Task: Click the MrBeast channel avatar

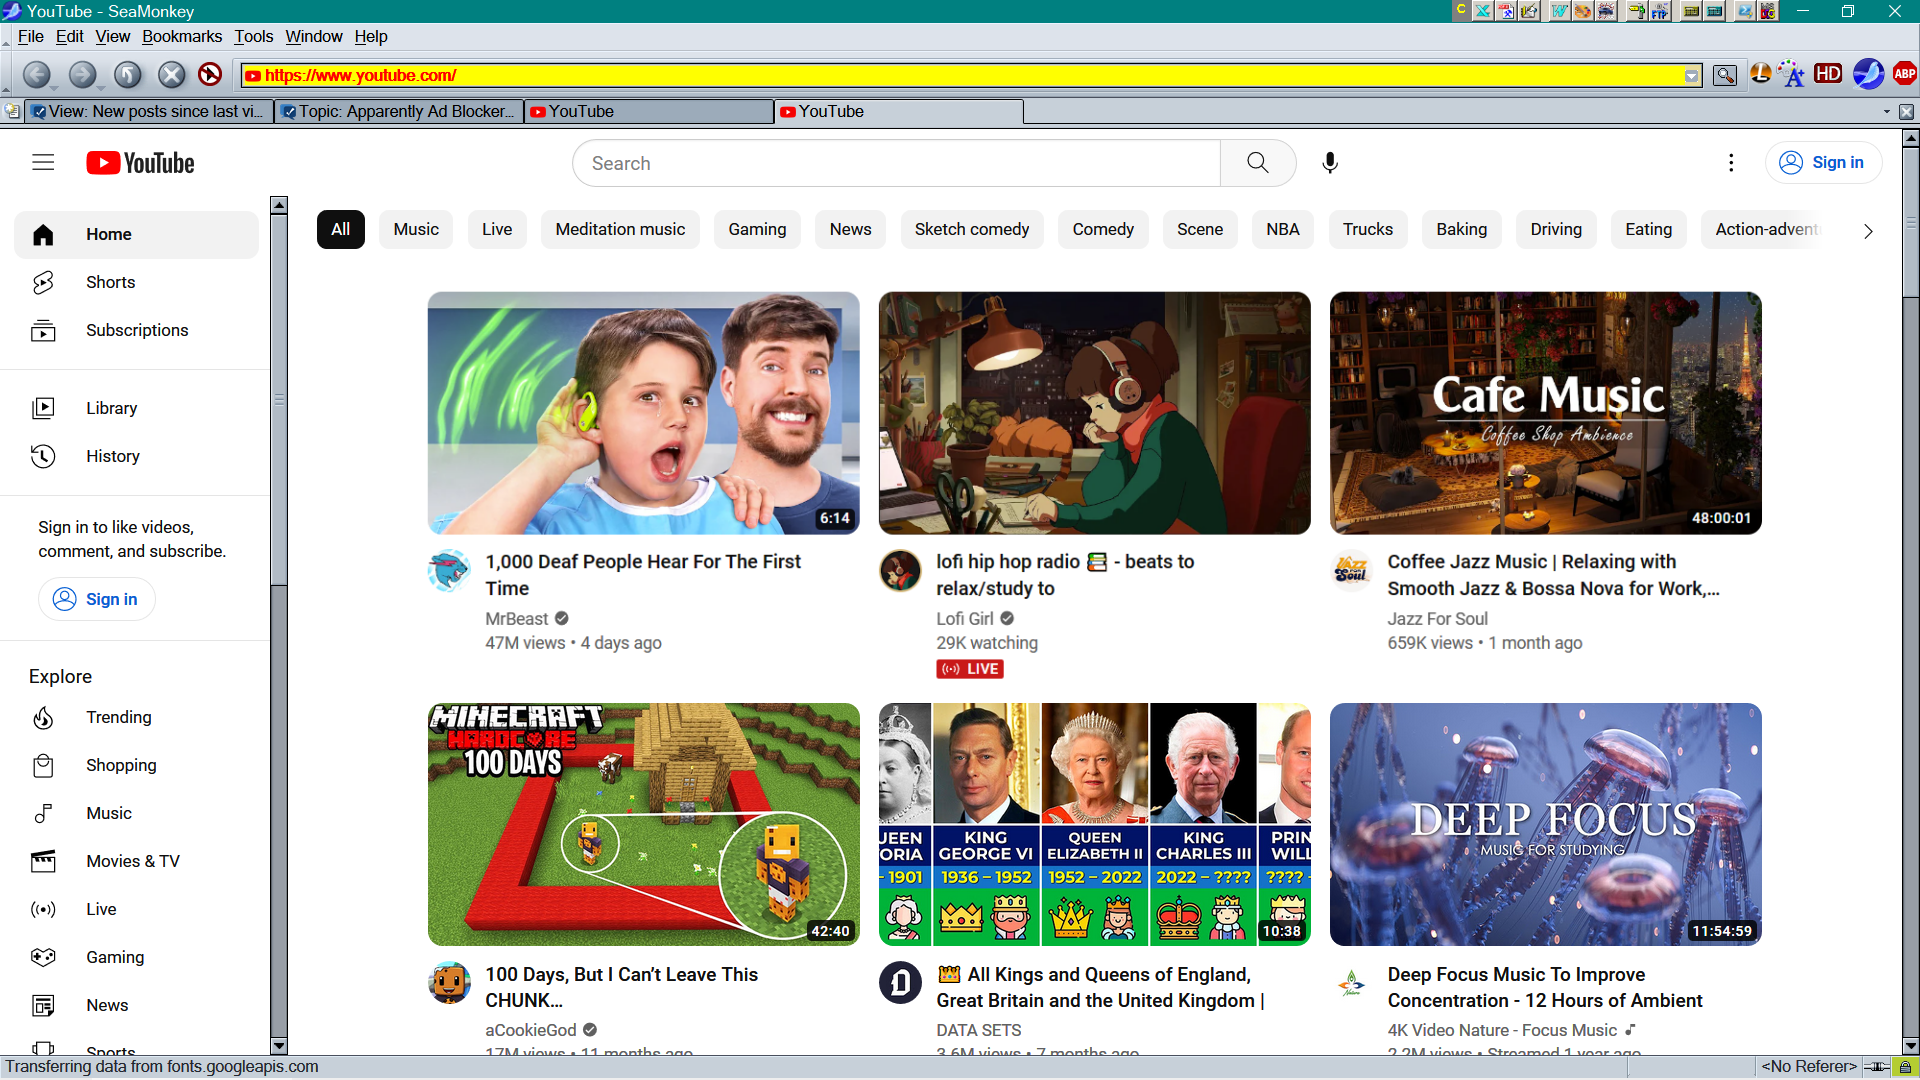Action: pos(449,571)
